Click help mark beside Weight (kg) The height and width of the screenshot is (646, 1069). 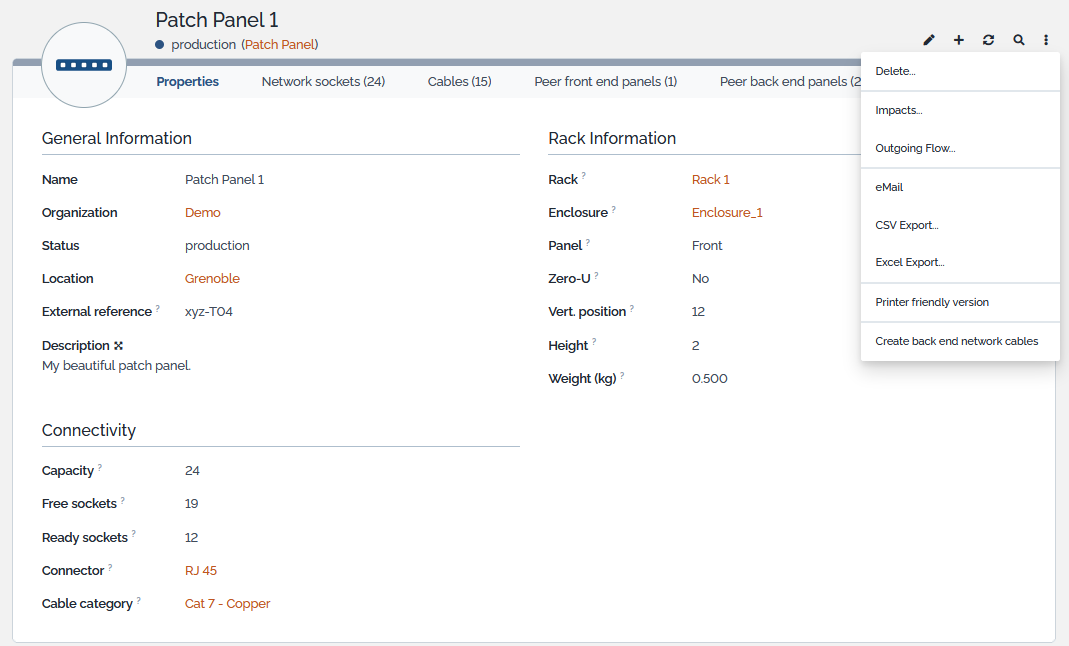[622, 376]
